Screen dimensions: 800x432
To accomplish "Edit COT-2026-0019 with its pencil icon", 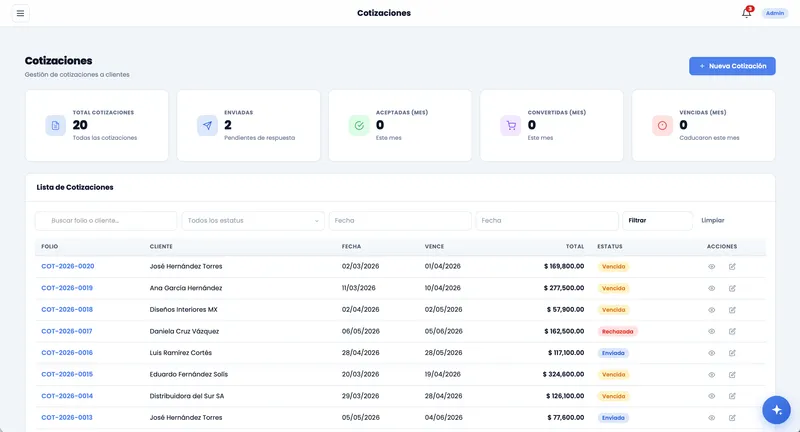I will [732, 288].
